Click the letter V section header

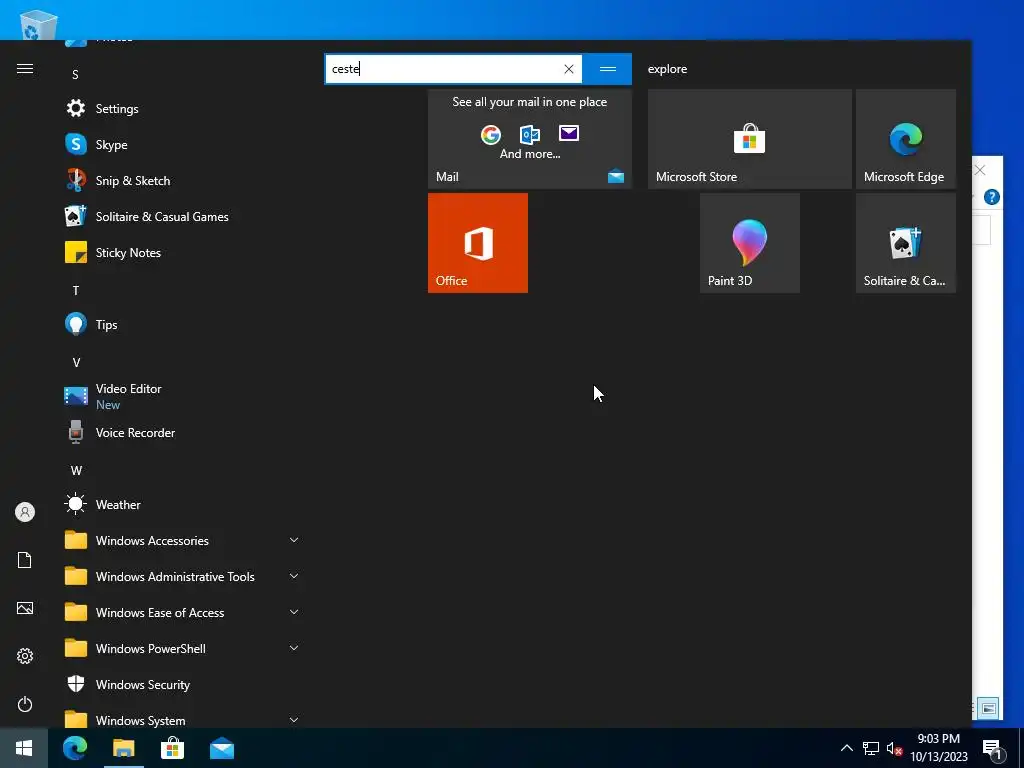[x=76, y=362]
